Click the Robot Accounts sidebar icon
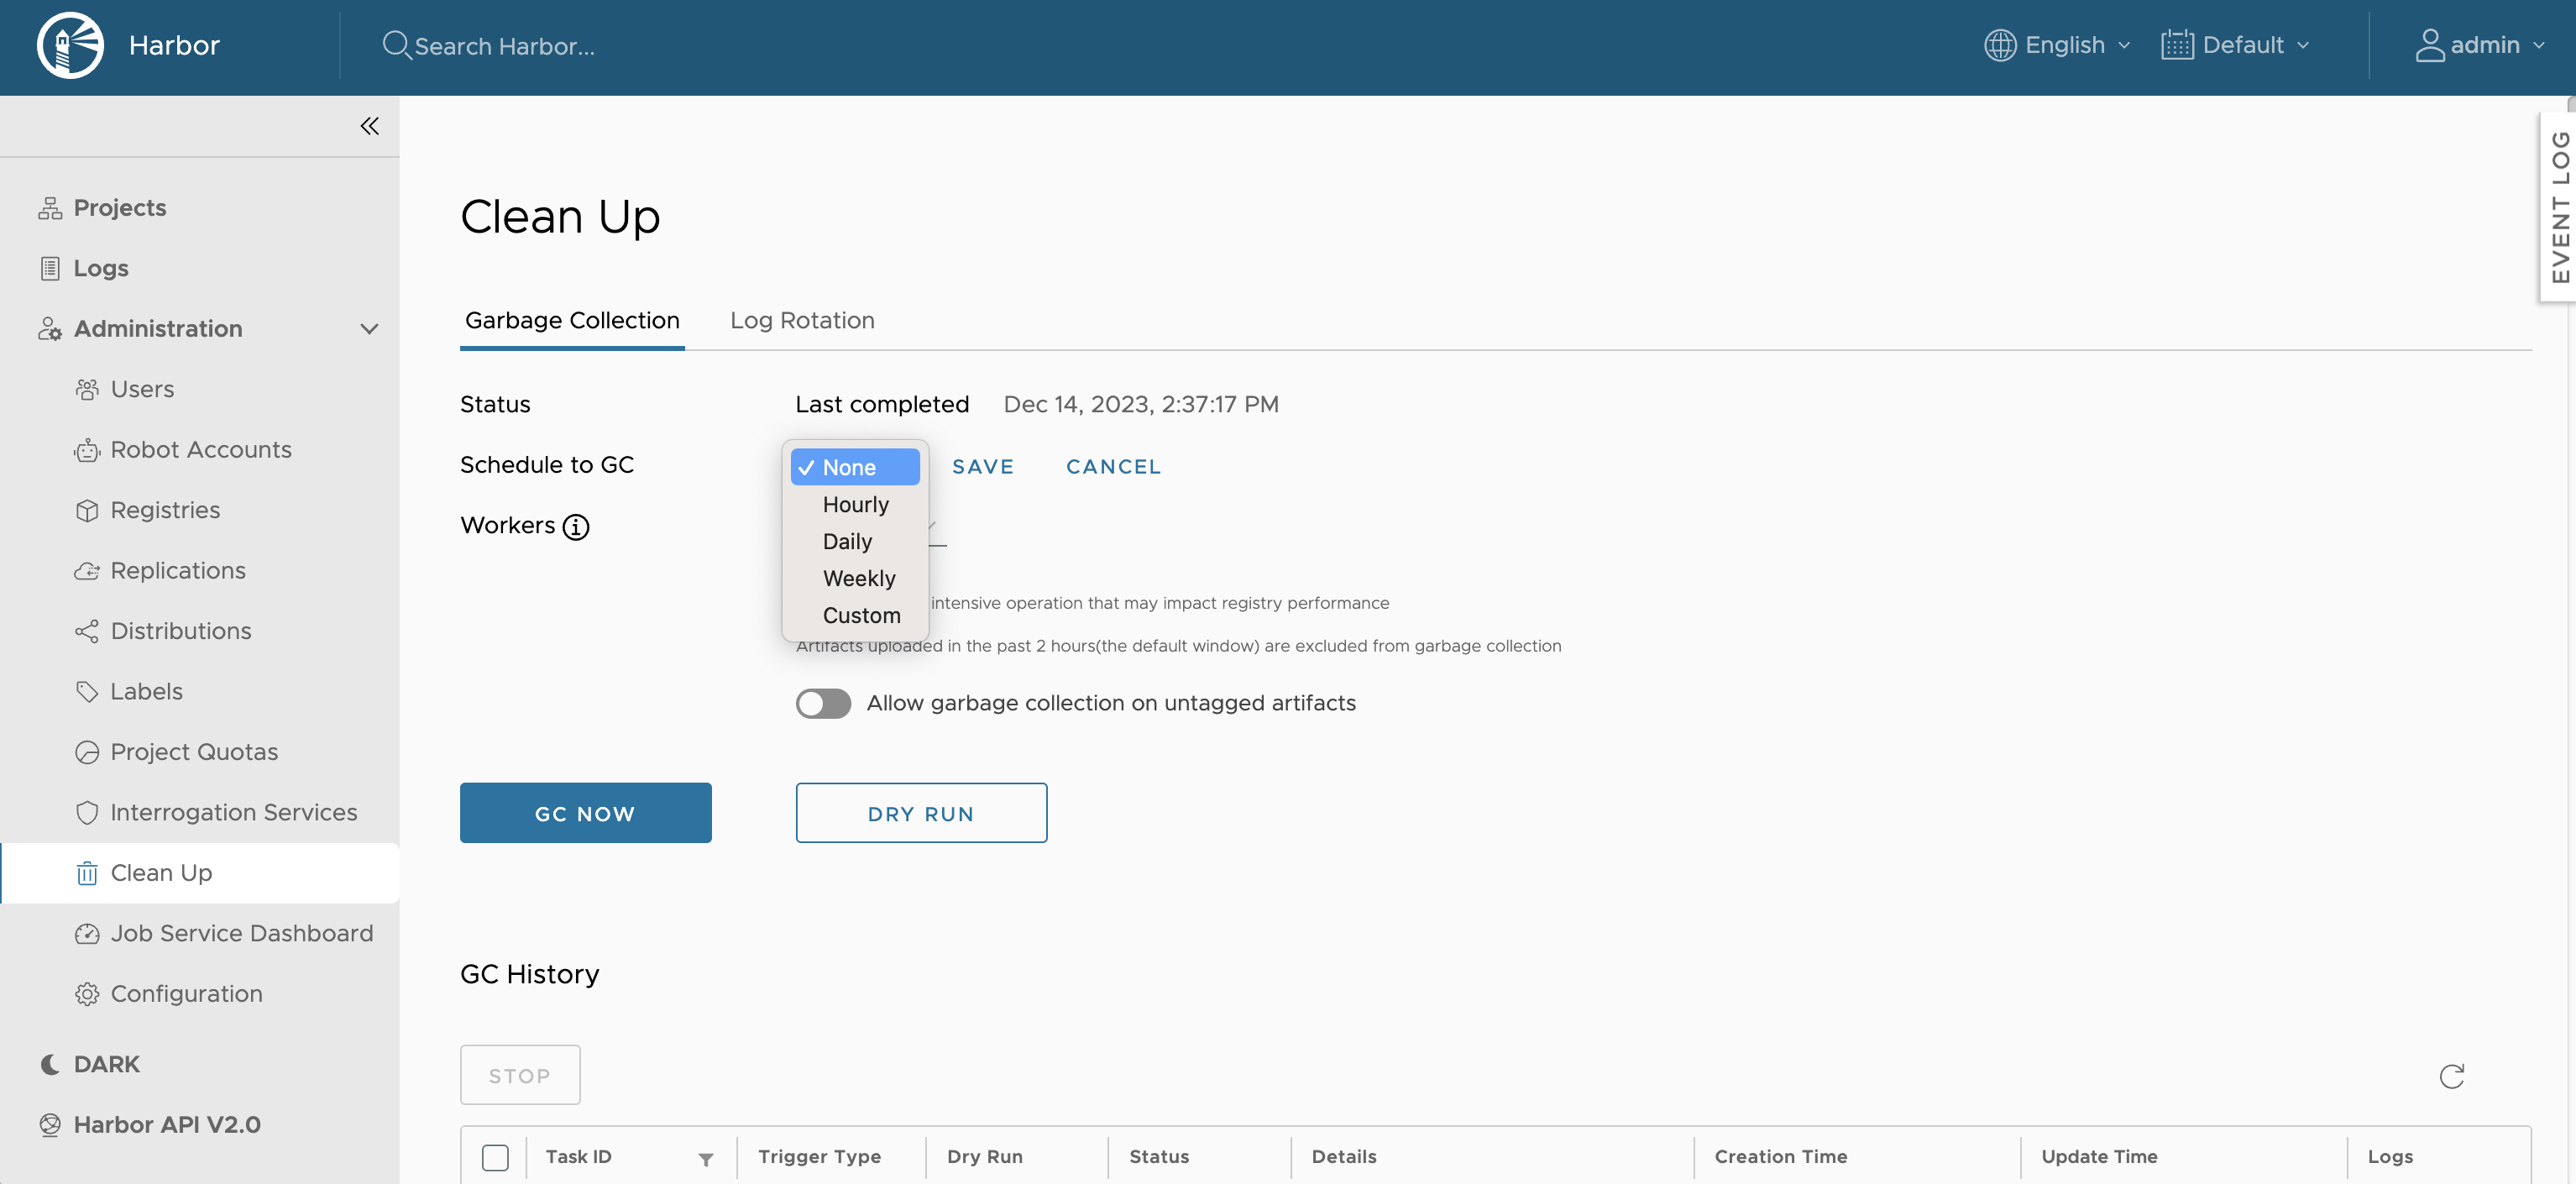The image size is (2576, 1184). [87, 450]
